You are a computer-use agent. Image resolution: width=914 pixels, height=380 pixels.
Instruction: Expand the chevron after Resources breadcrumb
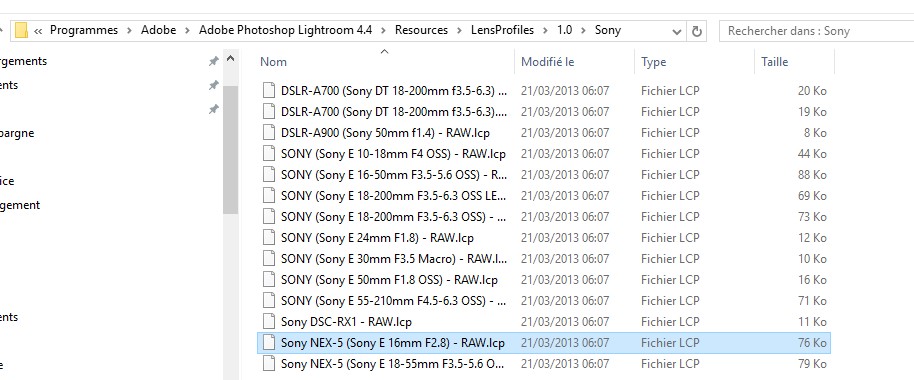click(x=460, y=31)
